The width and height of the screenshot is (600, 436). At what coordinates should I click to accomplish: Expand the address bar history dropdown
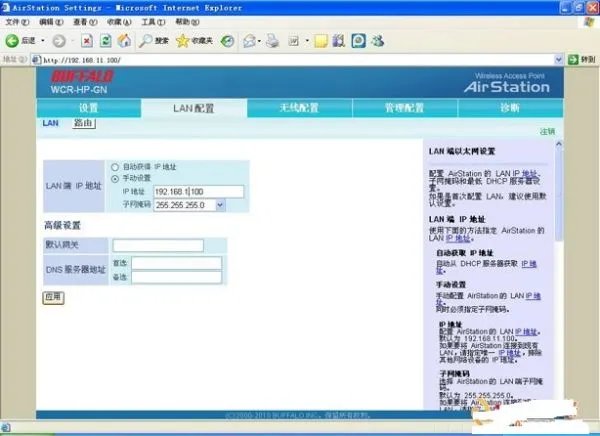click(x=558, y=59)
